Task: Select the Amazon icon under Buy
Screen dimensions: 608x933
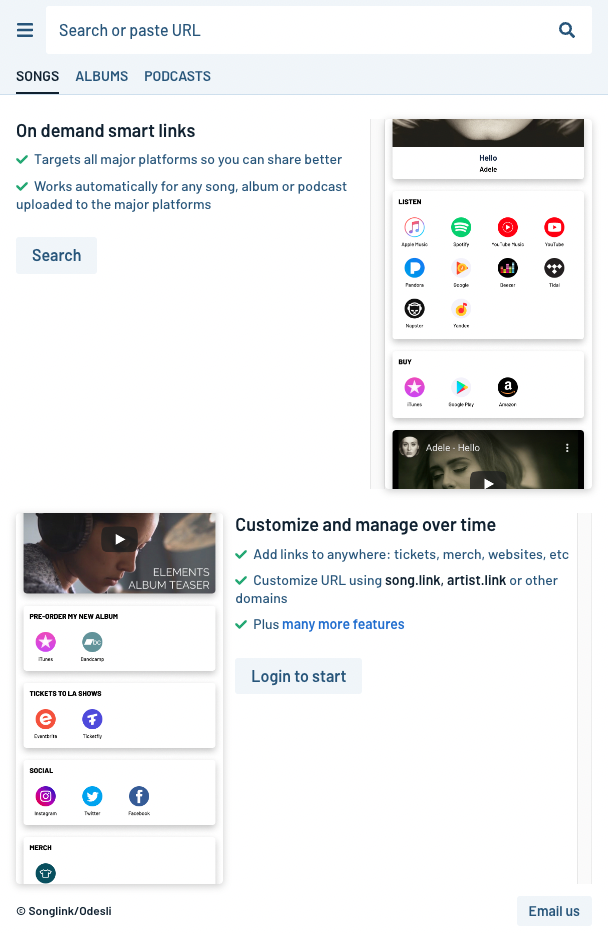Action: pyautogui.click(x=508, y=387)
